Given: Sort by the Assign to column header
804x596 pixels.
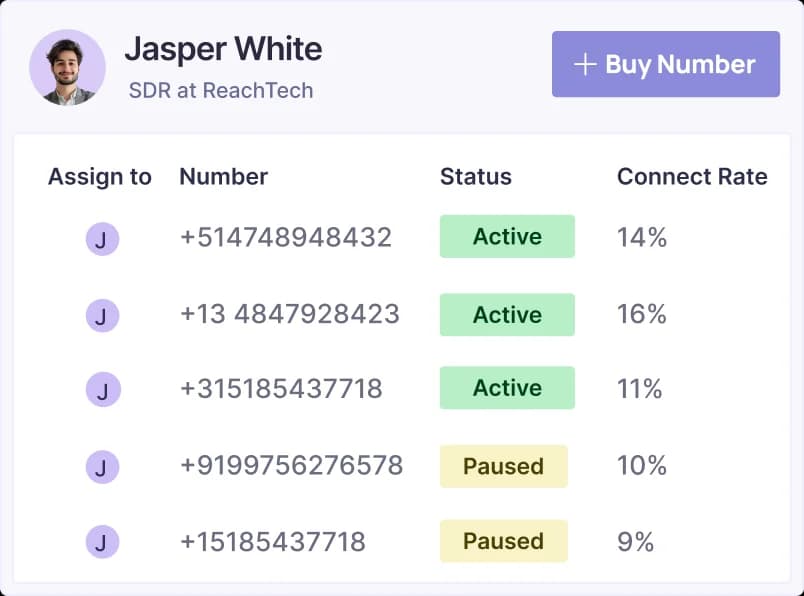Looking at the screenshot, I should point(100,177).
